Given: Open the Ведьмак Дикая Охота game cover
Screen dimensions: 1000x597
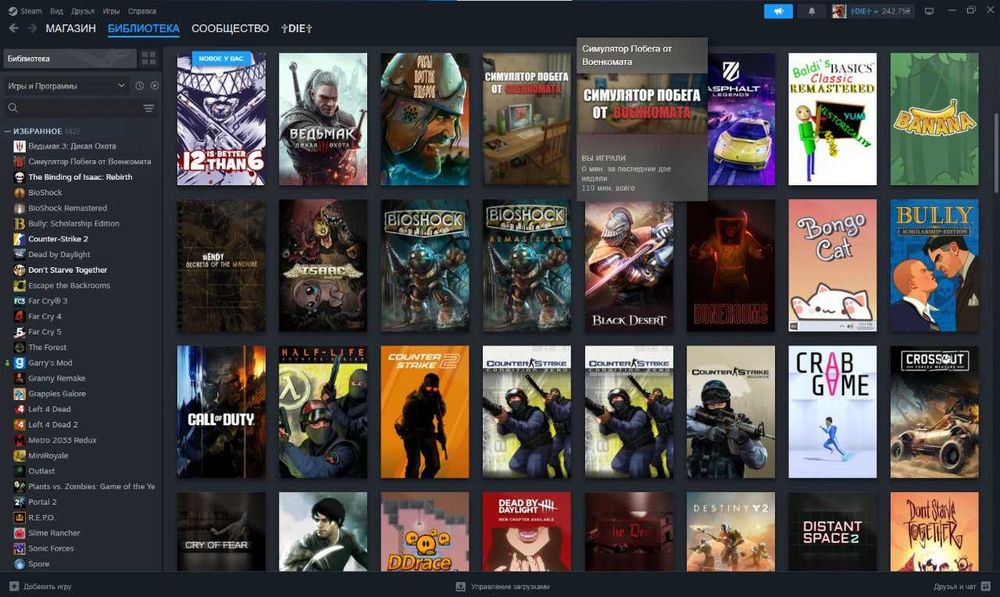Looking at the screenshot, I should point(323,119).
